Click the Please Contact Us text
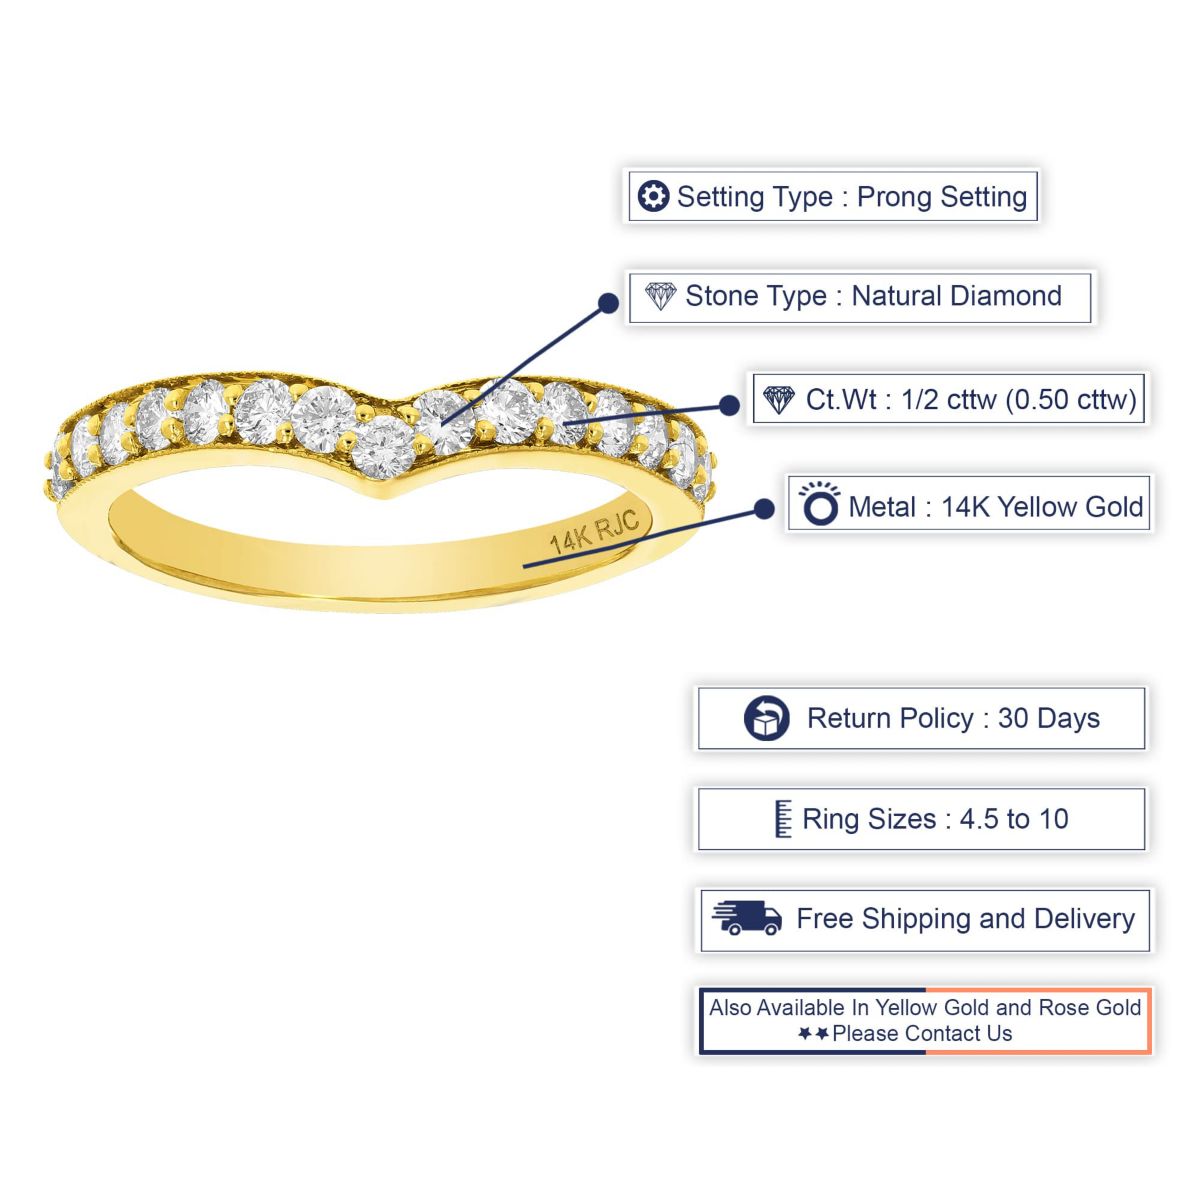 coord(922,1034)
